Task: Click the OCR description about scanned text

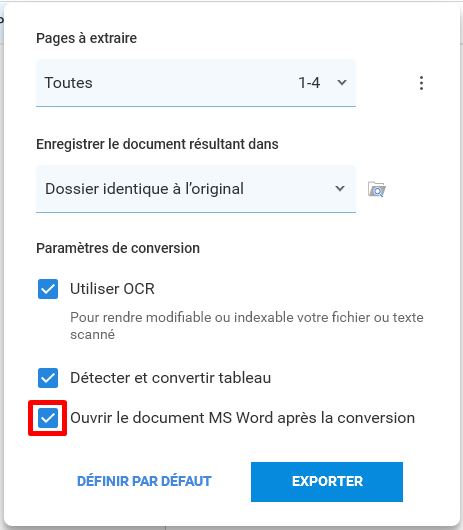Action: pyautogui.click(x=247, y=326)
